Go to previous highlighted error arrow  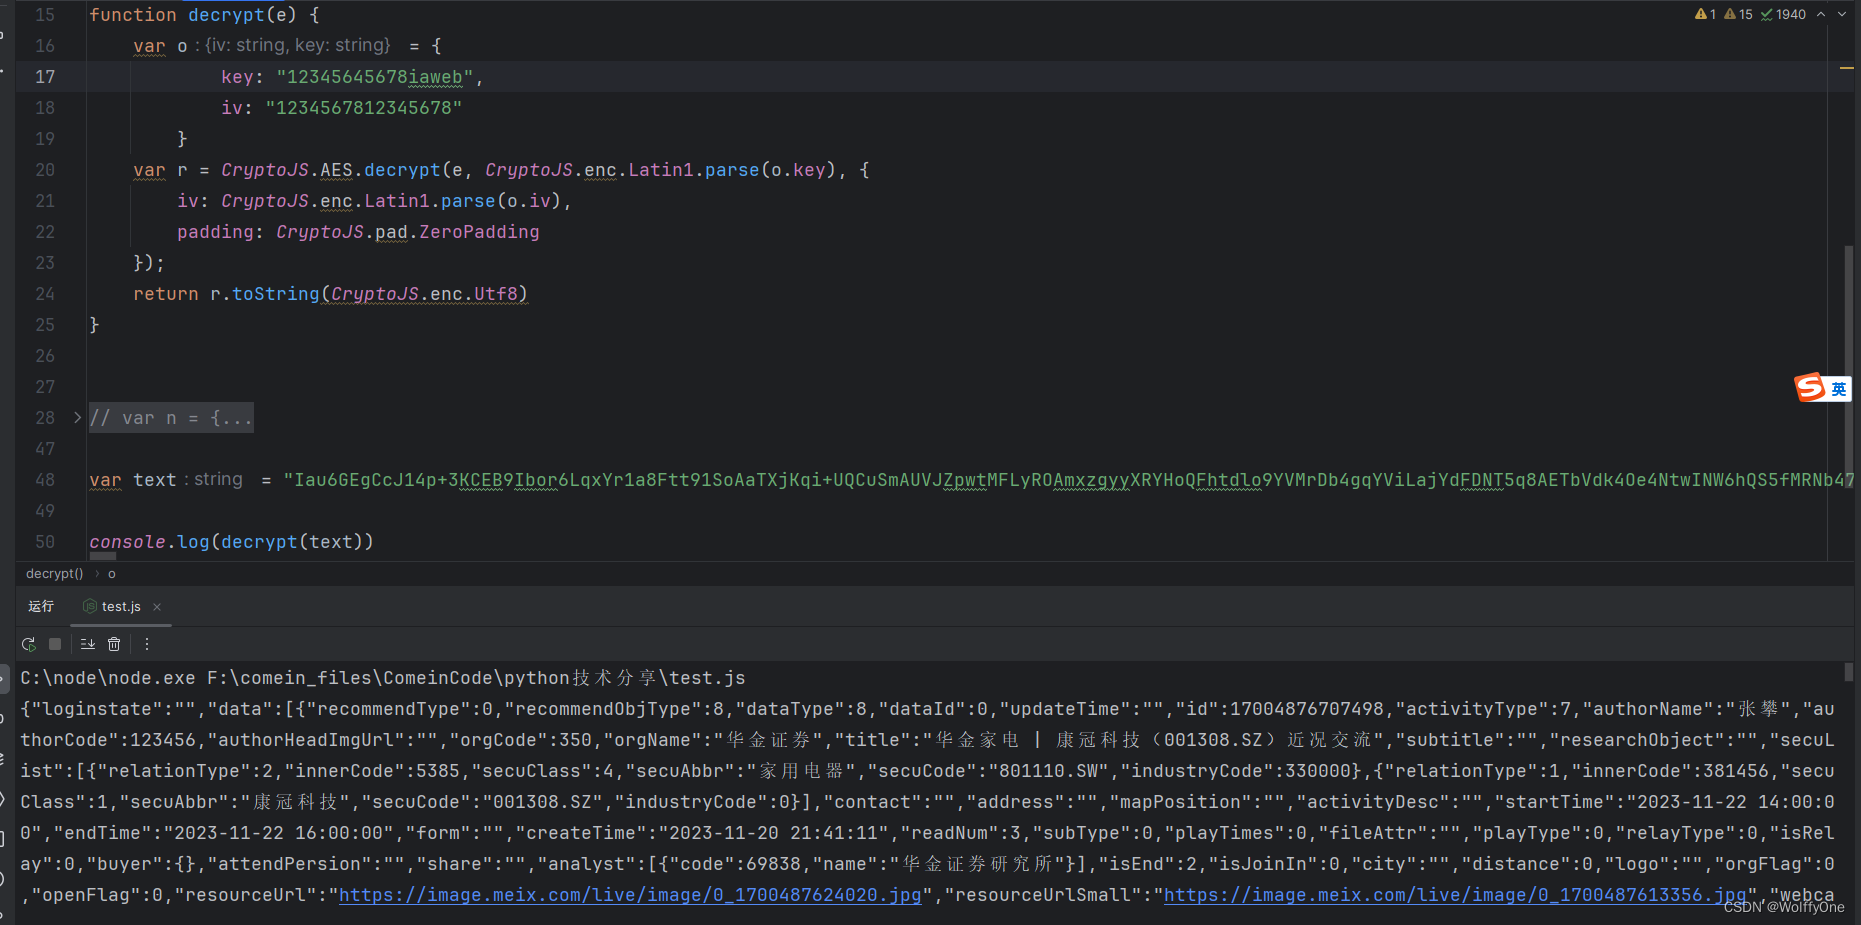[x=1821, y=14]
